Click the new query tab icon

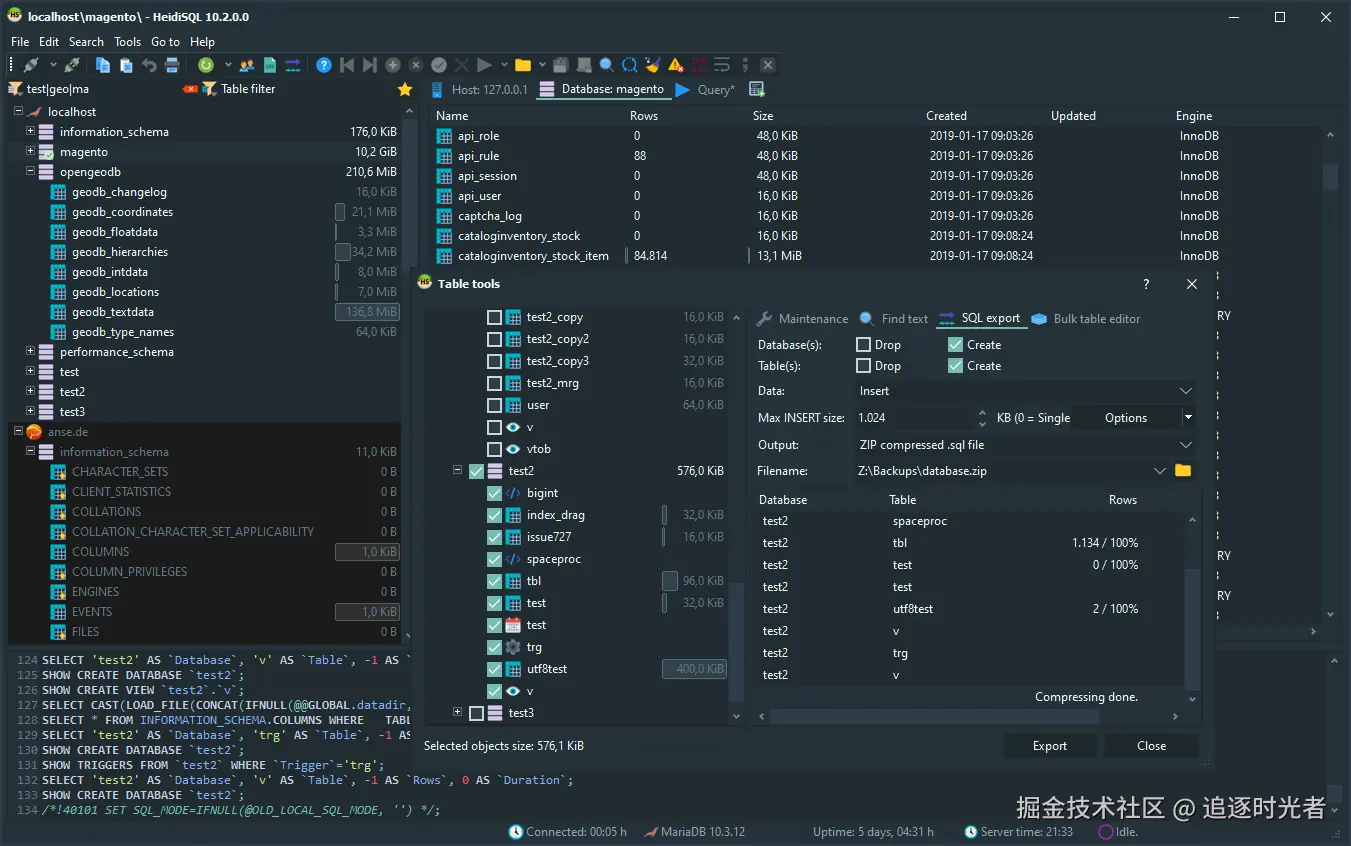[757, 89]
